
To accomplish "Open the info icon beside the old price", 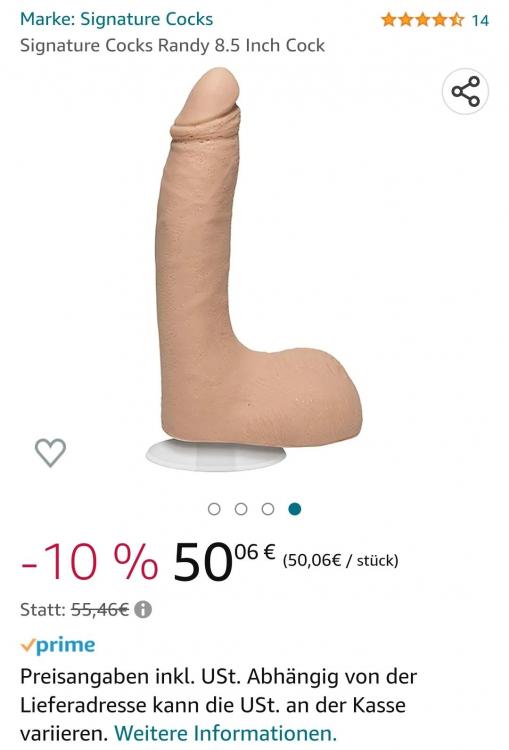I will 143,609.
